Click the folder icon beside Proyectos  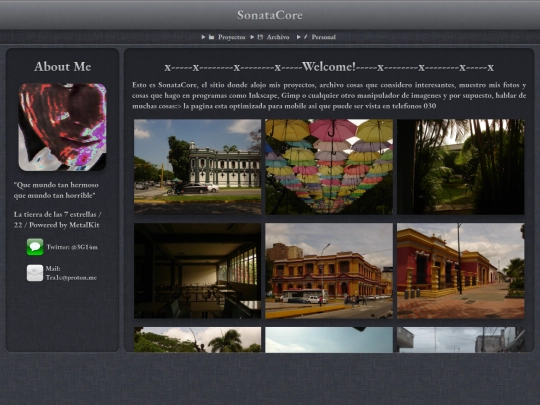pos(211,37)
